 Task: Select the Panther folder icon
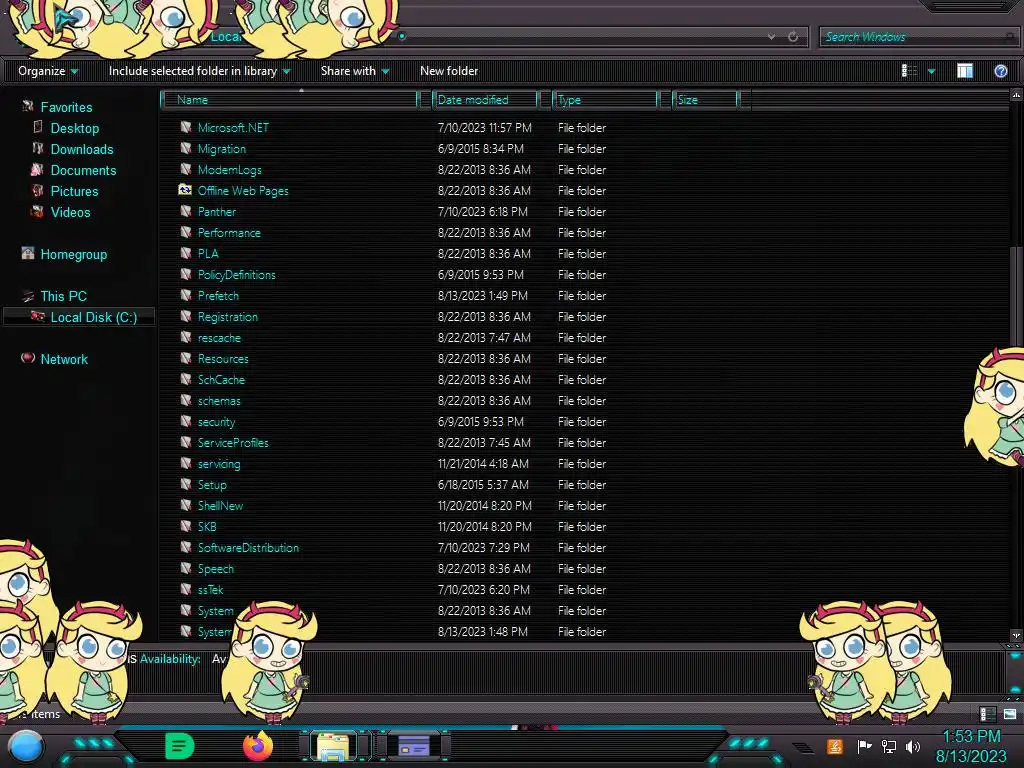click(185, 211)
